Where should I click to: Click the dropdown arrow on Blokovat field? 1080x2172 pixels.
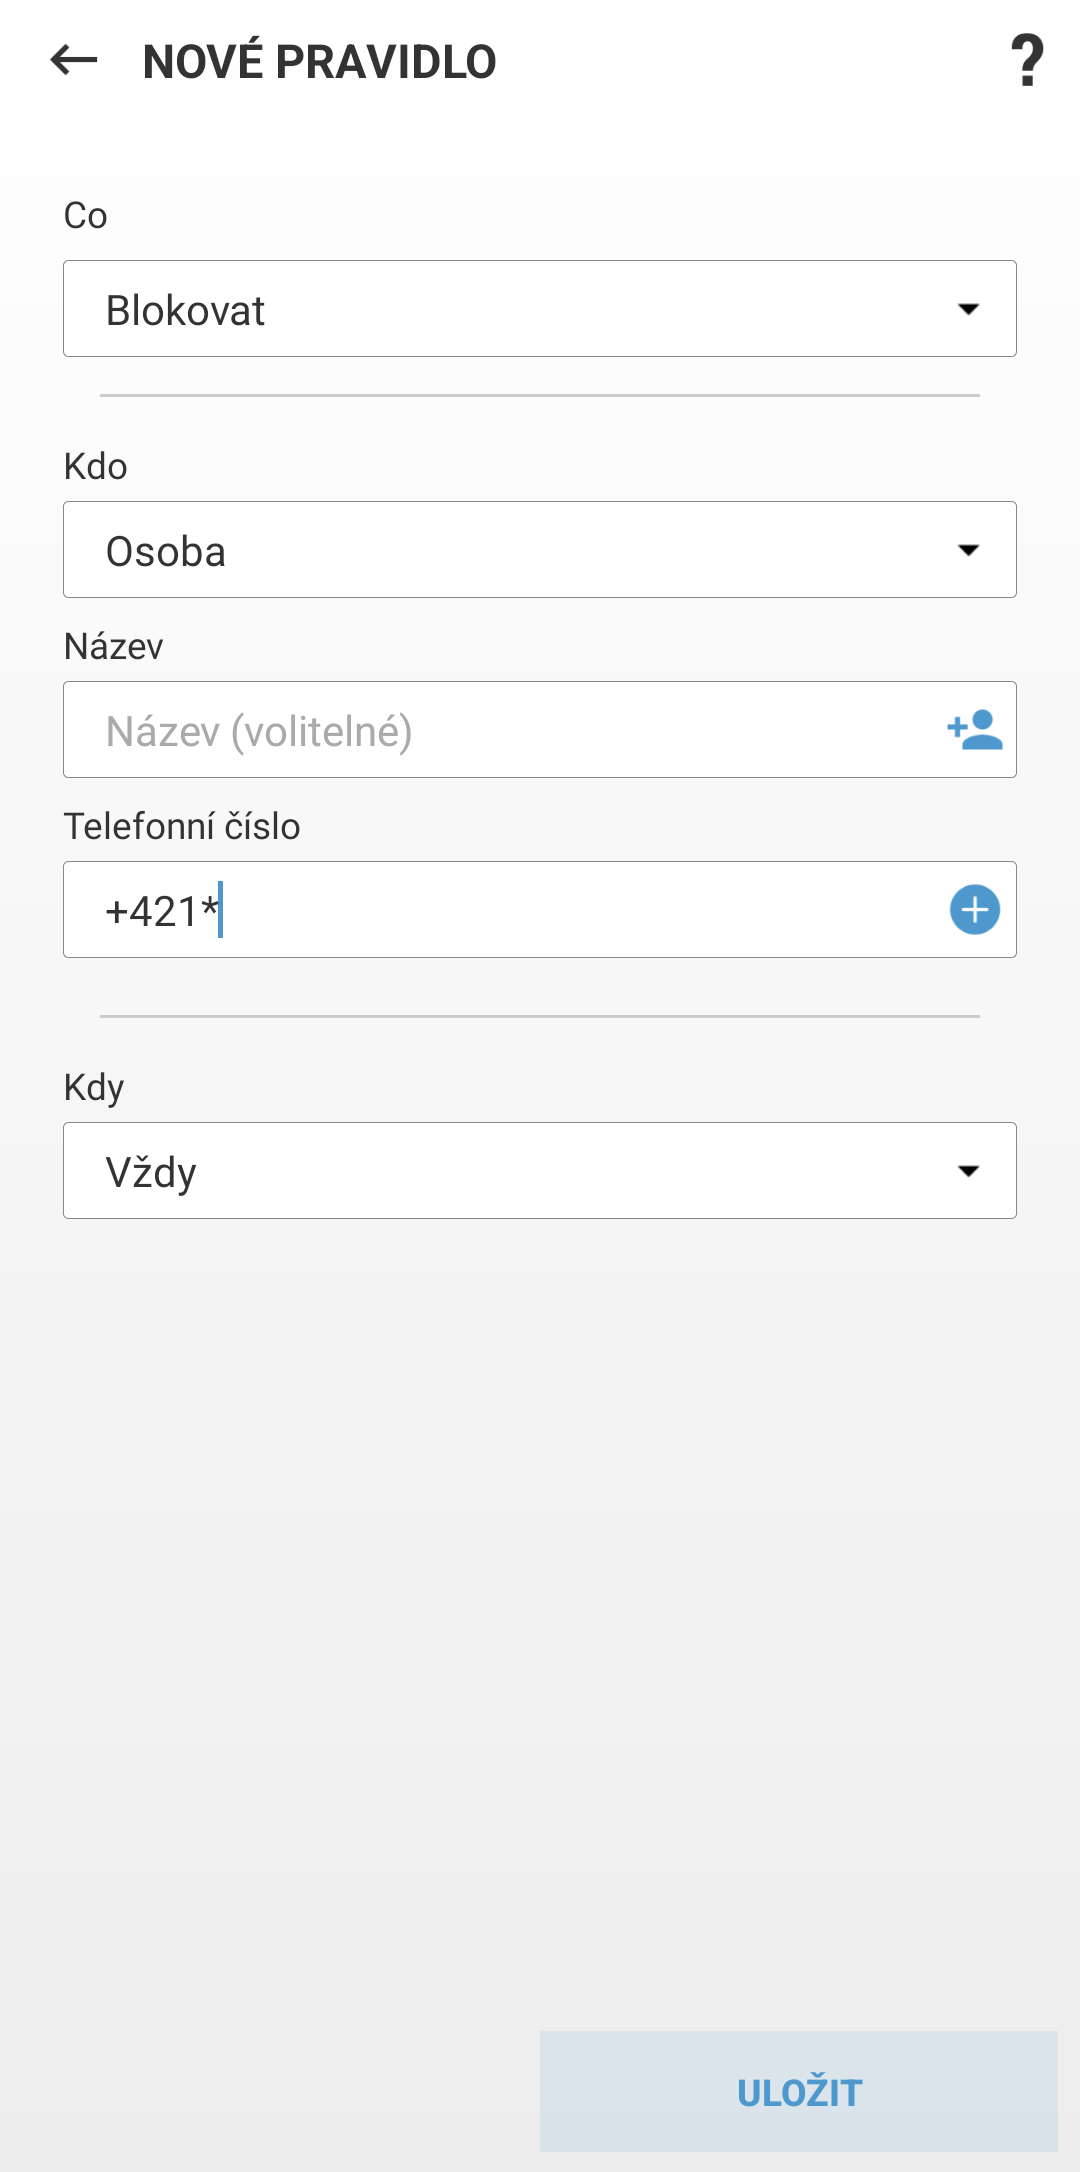(x=968, y=310)
